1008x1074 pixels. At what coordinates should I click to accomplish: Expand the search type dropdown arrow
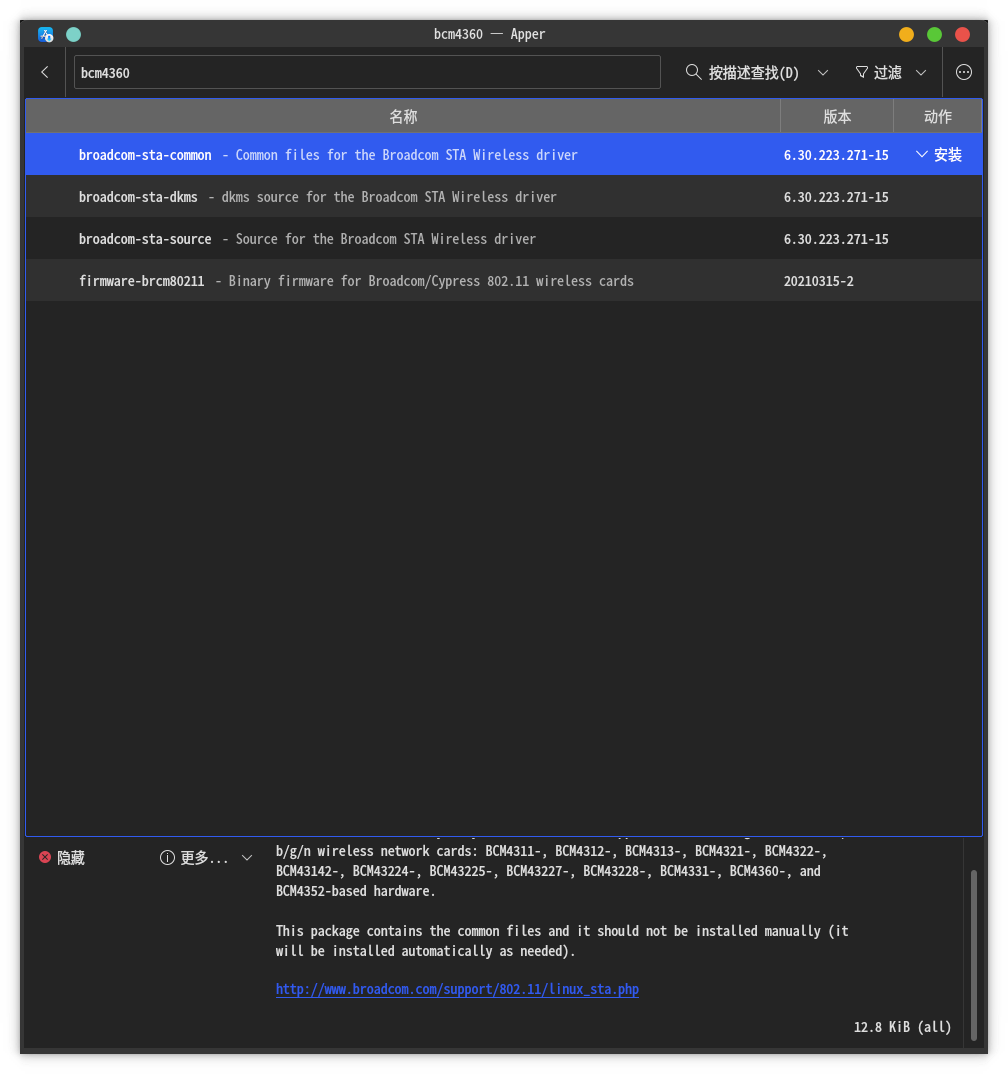point(823,73)
